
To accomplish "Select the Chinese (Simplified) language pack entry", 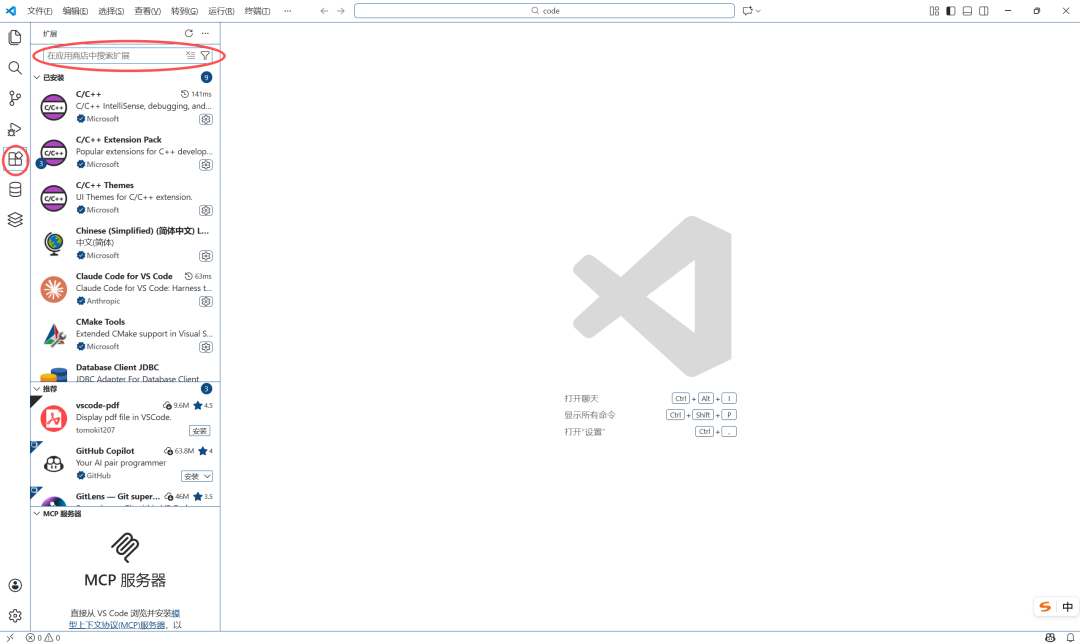I will point(125,243).
